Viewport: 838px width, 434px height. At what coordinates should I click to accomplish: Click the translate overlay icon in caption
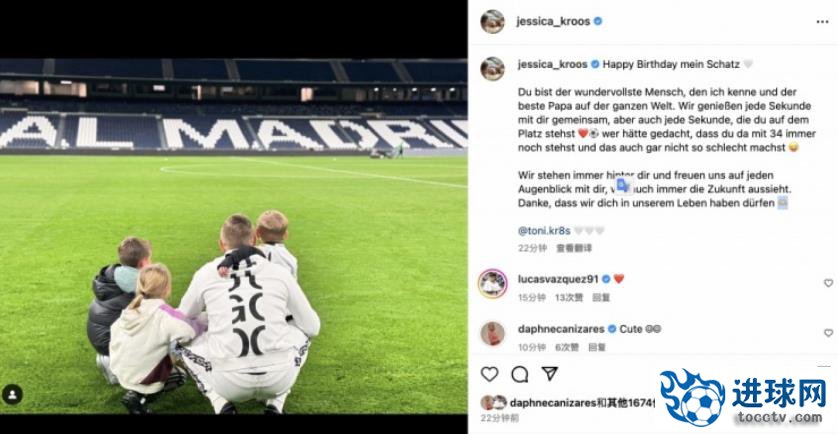[623, 186]
